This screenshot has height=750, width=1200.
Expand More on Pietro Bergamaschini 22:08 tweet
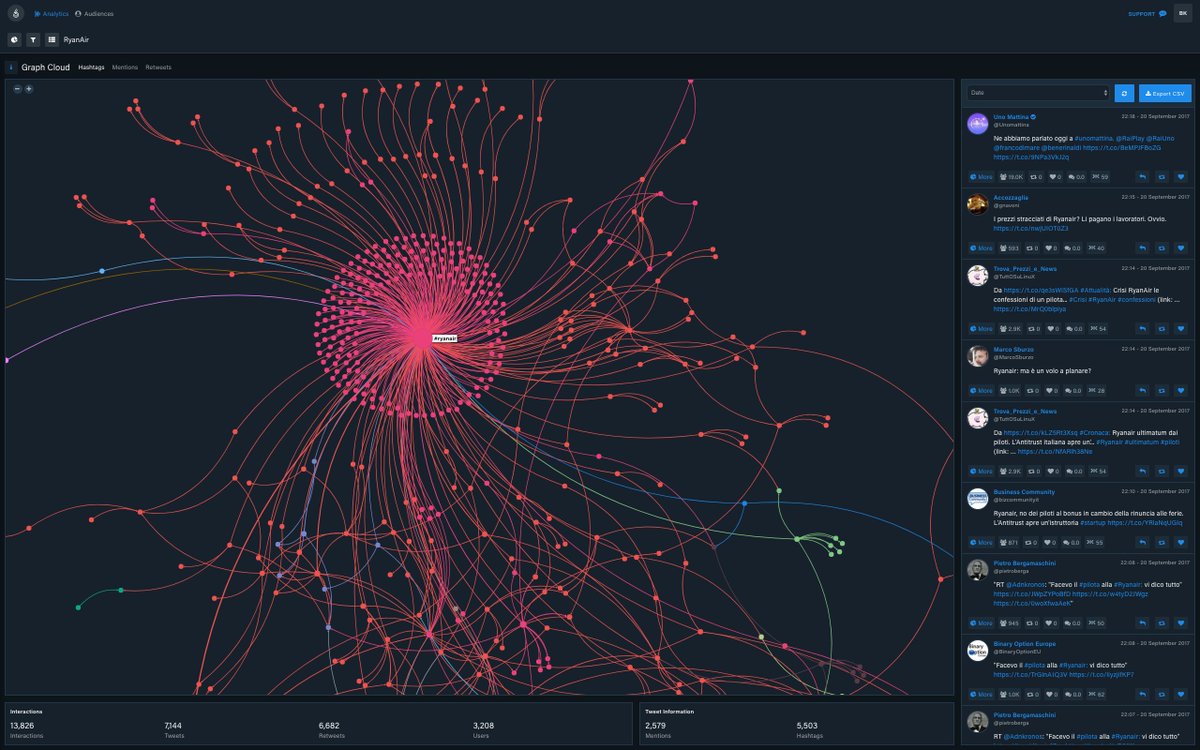tap(981, 623)
